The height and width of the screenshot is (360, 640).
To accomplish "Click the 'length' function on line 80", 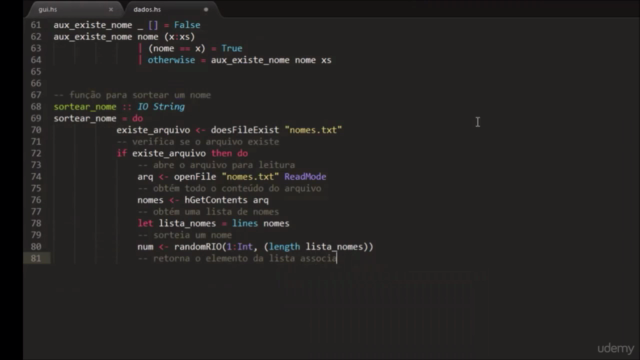I will [x=284, y=247].
